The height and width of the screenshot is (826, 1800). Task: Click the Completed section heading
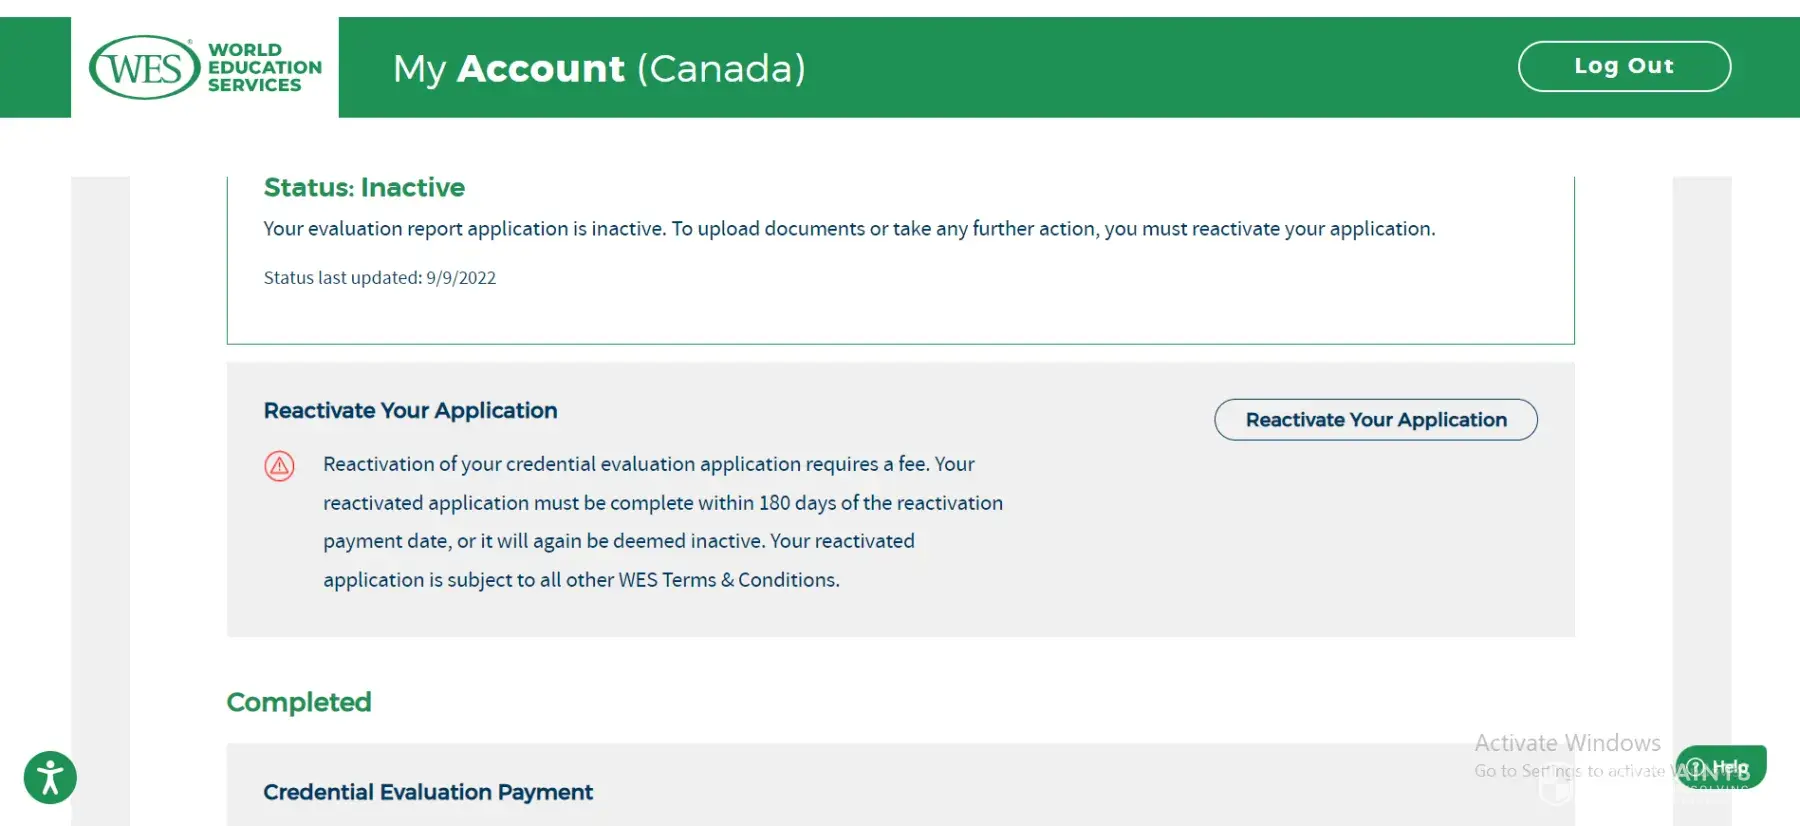pos(299,702)
